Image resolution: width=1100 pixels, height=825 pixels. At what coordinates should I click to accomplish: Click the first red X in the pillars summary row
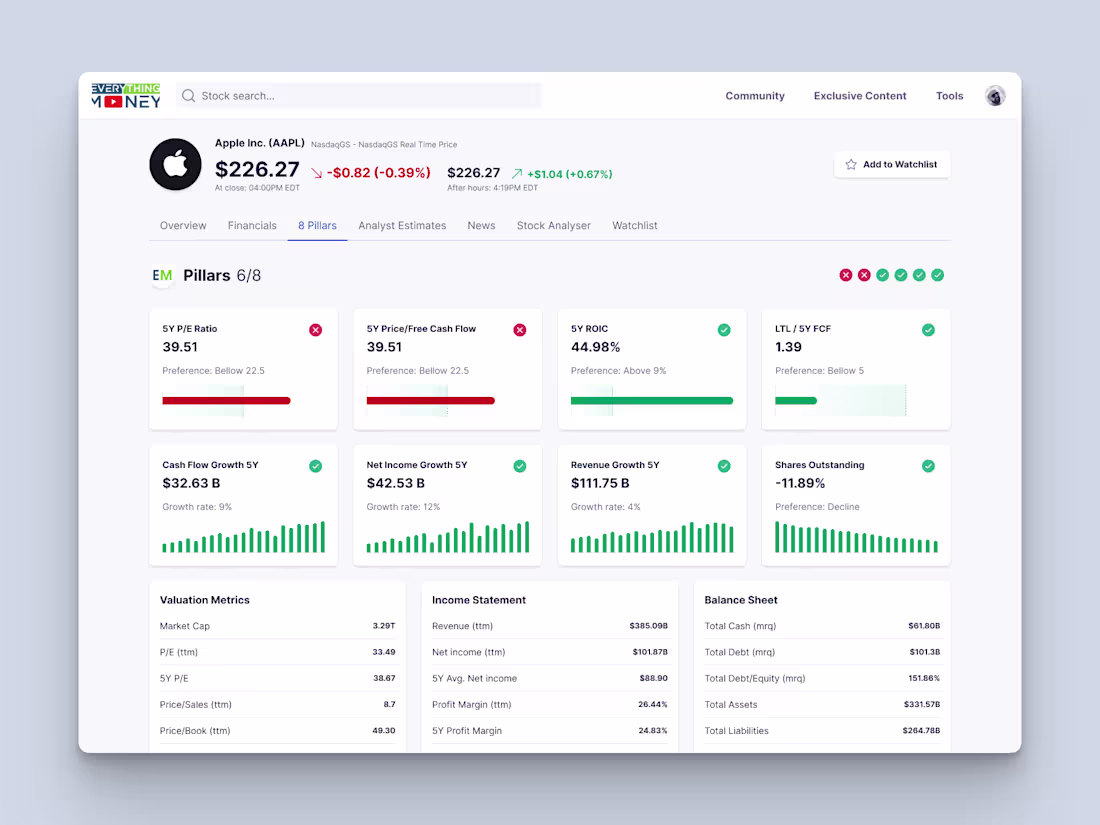(x=845, y=274)
